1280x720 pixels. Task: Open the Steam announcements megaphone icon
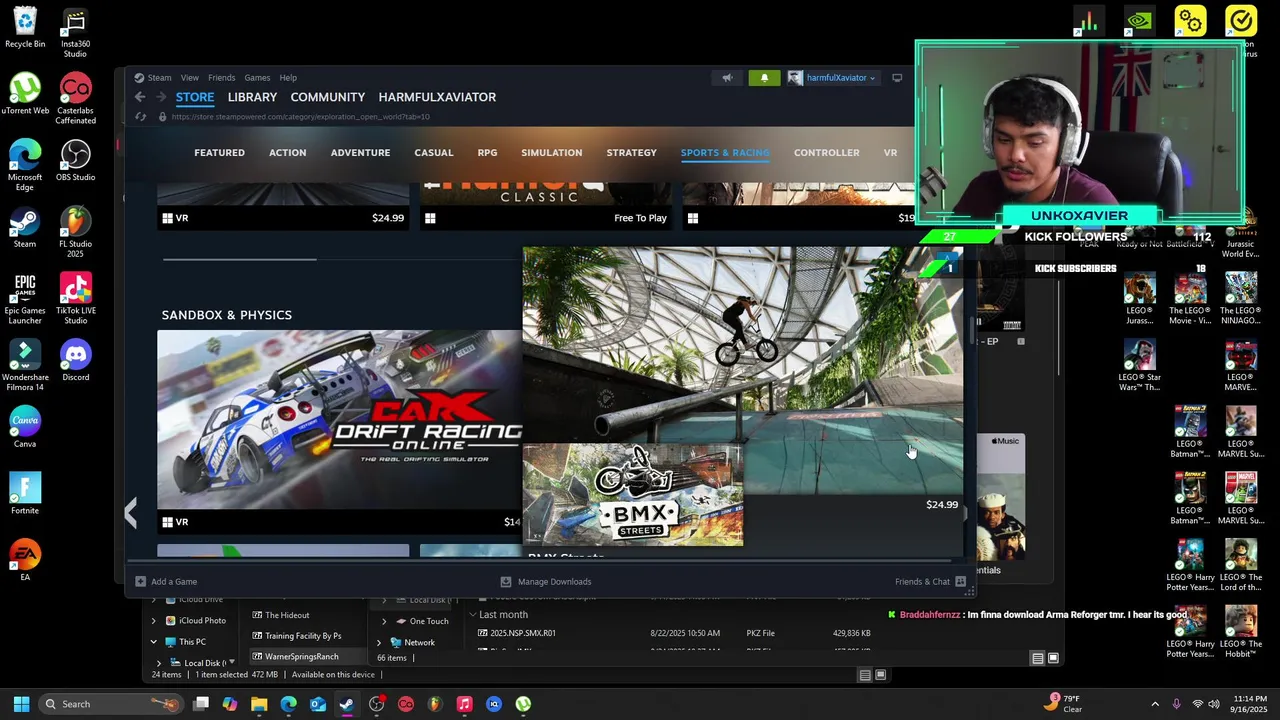point(727,78)
